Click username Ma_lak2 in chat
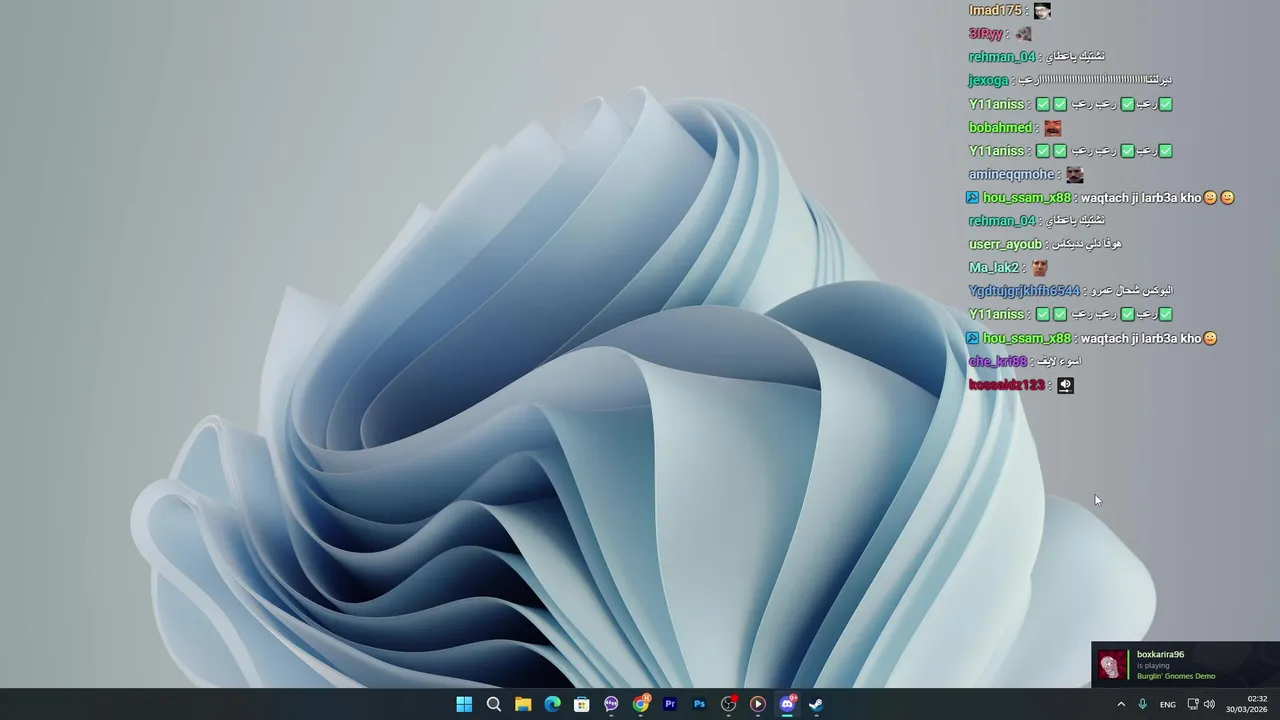The width and height of the screenshot is (1280, 720). pos(994,267)
